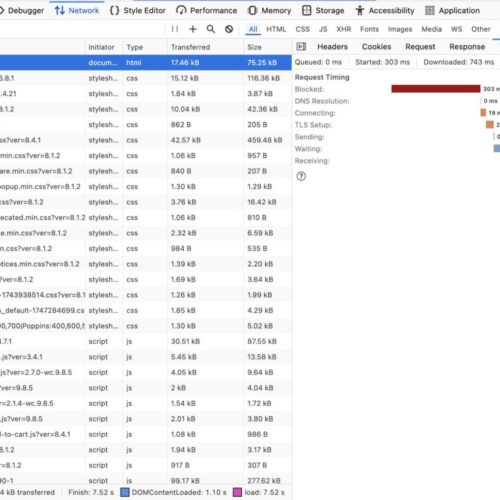The width and height of the screenshot is (500, 500).
Task: Filter requests by Other
Action: pyautogui.click(x=481, y=29)
